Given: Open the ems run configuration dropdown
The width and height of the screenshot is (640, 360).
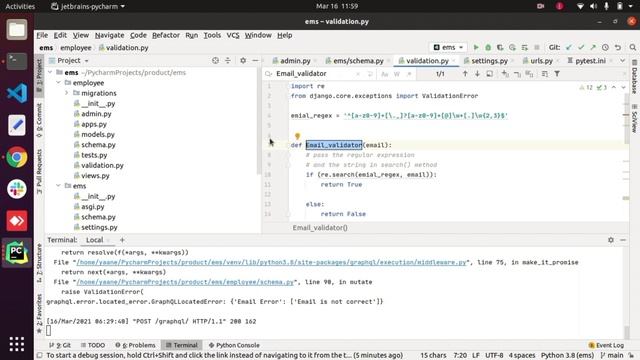Looking at the screenshot, I should [x=448, y=48].
